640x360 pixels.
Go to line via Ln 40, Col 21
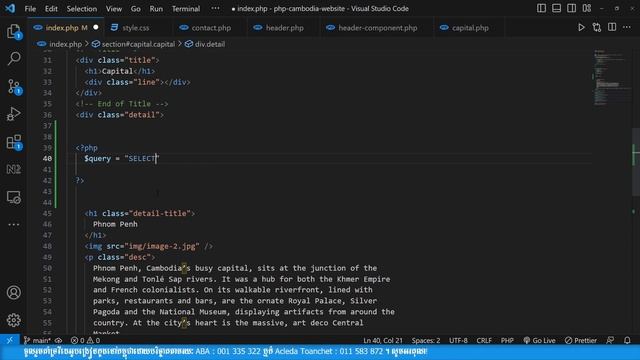(383, 340)
